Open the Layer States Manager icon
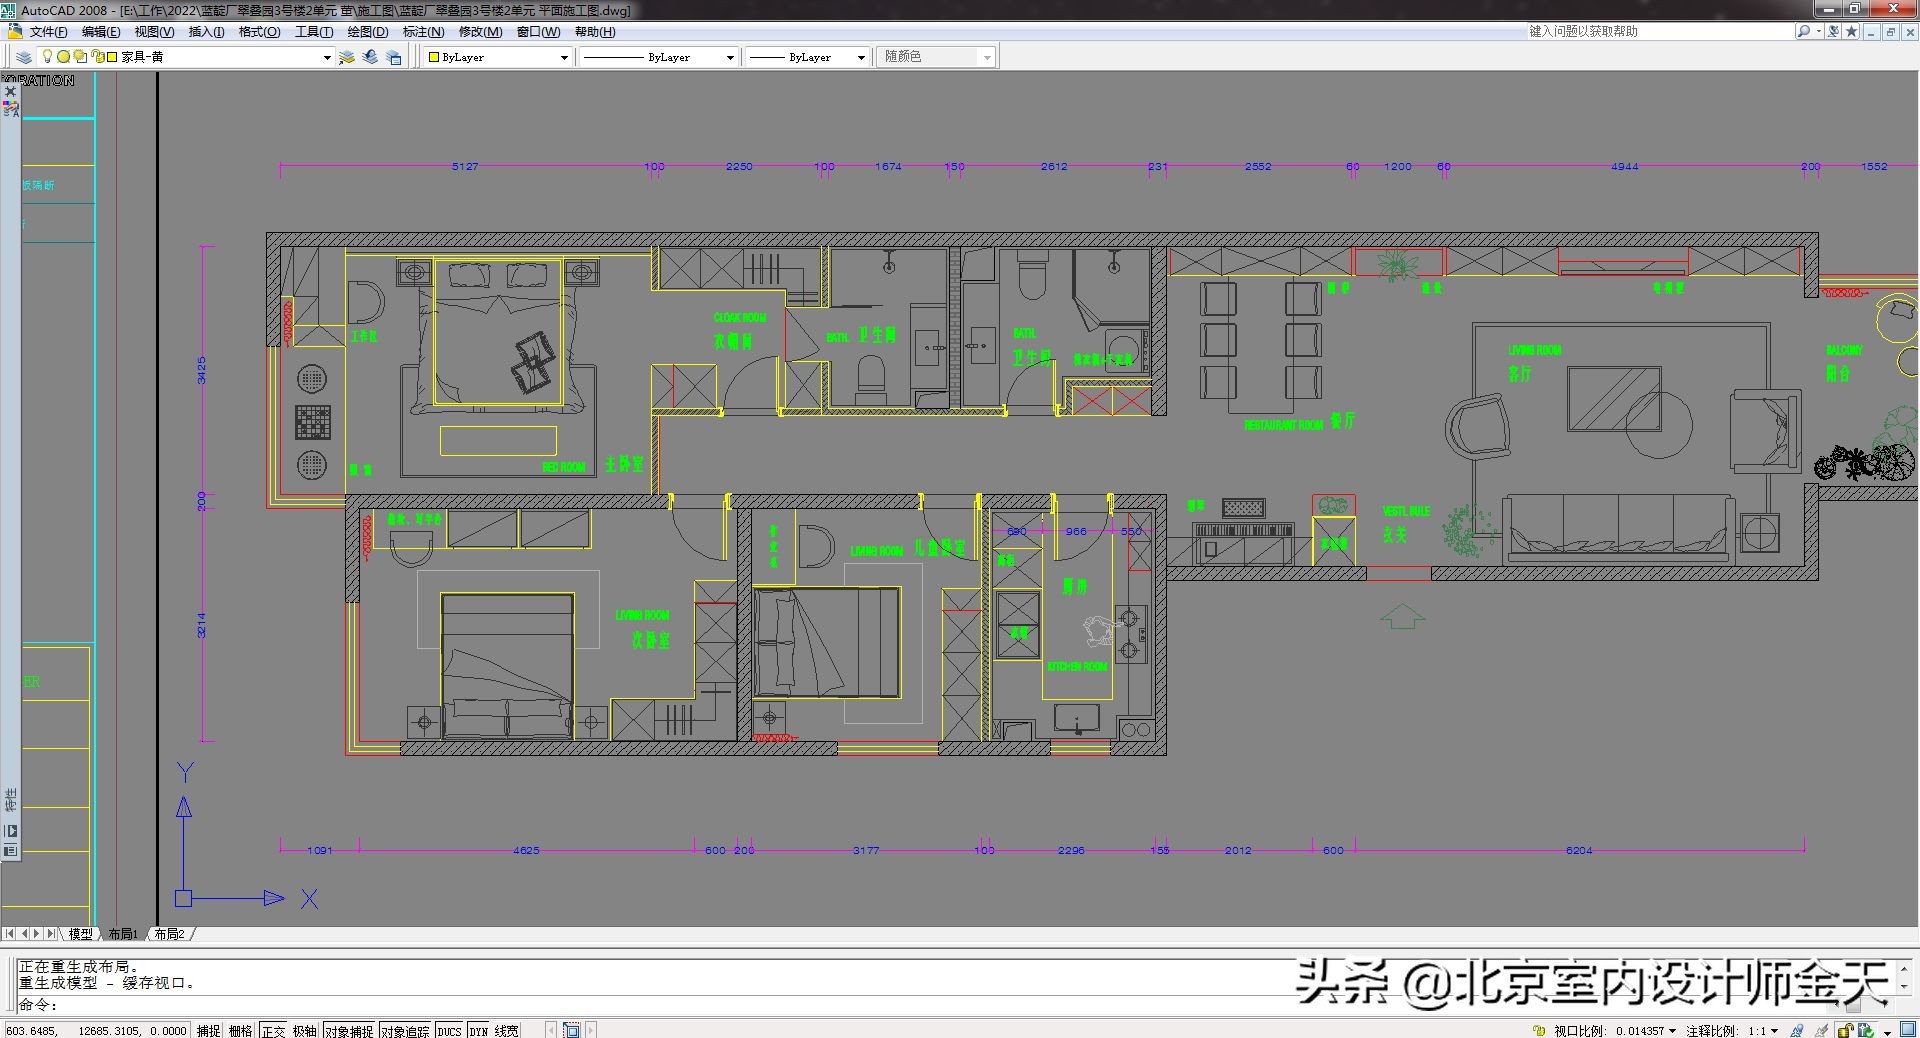 point(394,57)
